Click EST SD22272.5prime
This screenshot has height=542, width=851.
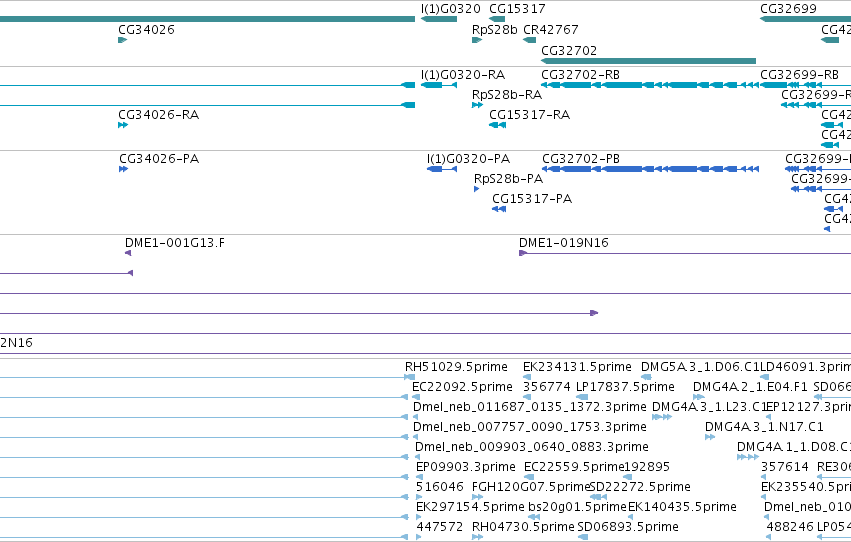(x=640, y=487)
